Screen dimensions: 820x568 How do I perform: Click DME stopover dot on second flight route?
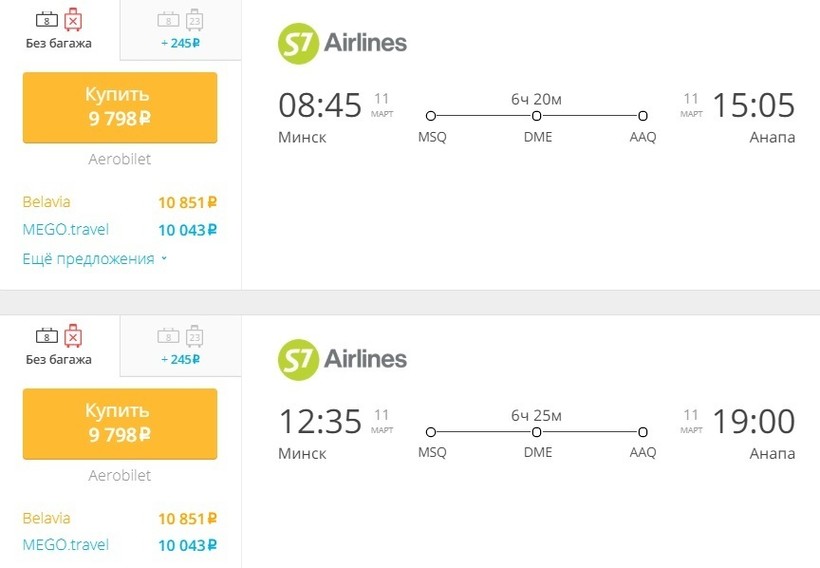[x=537, y=432]
